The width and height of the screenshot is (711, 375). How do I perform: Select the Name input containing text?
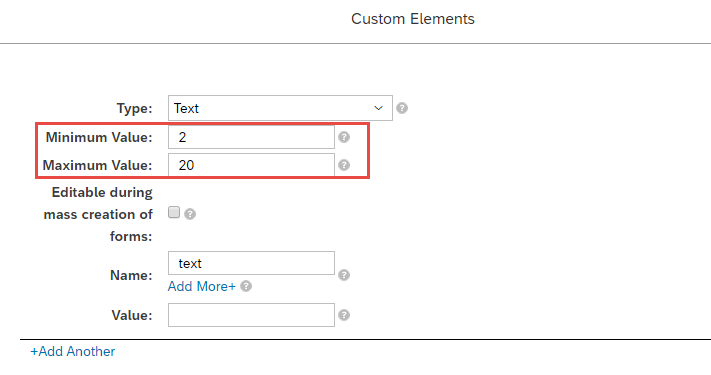click(251, 263)
